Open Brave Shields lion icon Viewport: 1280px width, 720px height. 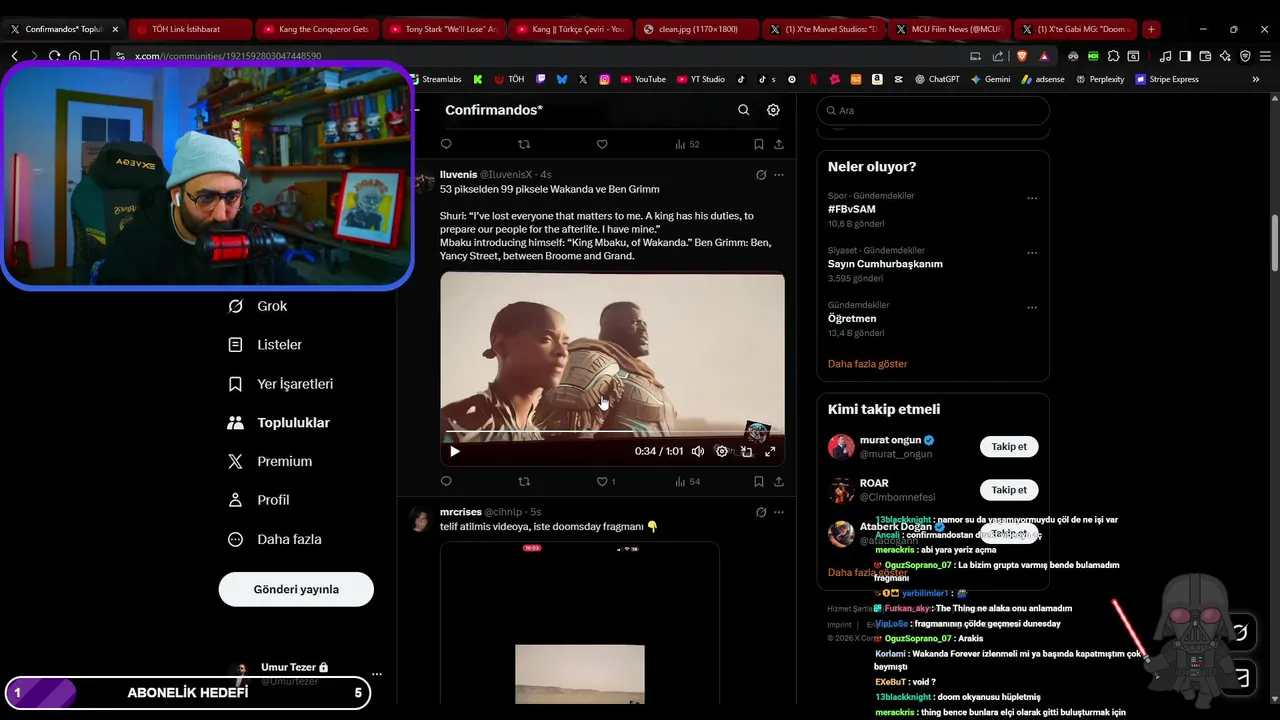1022,56
